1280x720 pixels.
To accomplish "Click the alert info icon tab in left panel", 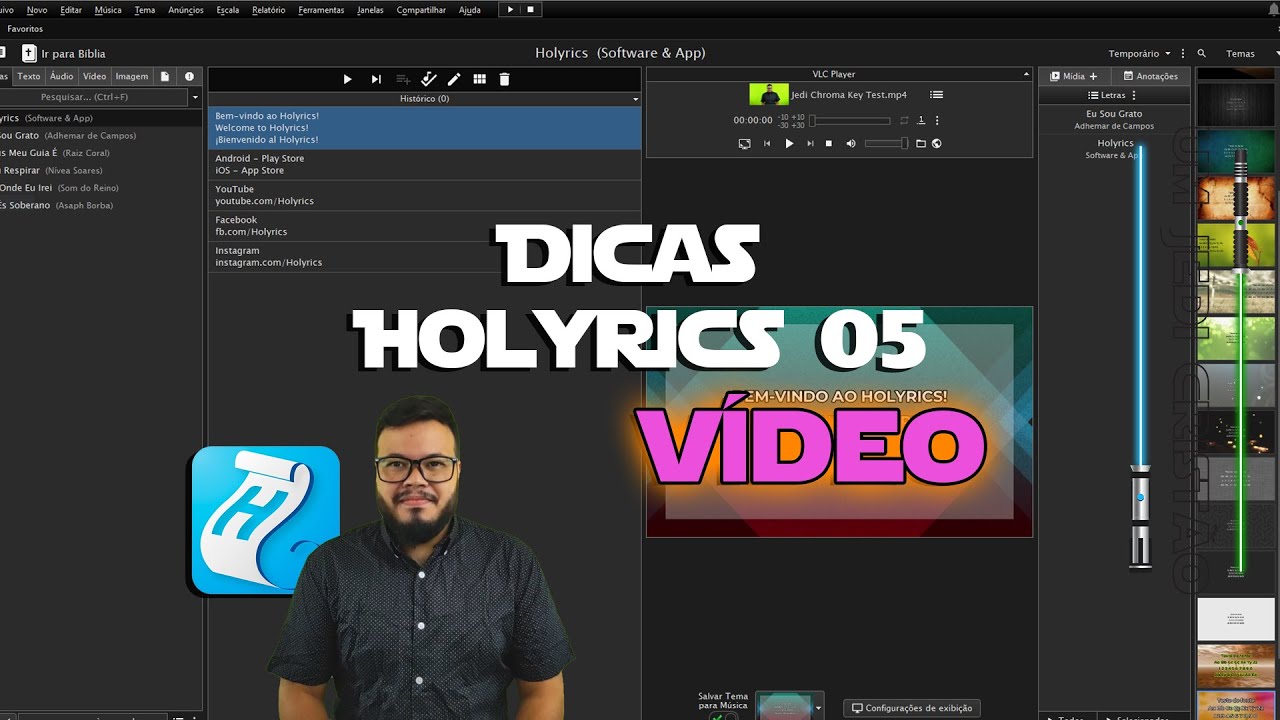I will coord(189,76).
